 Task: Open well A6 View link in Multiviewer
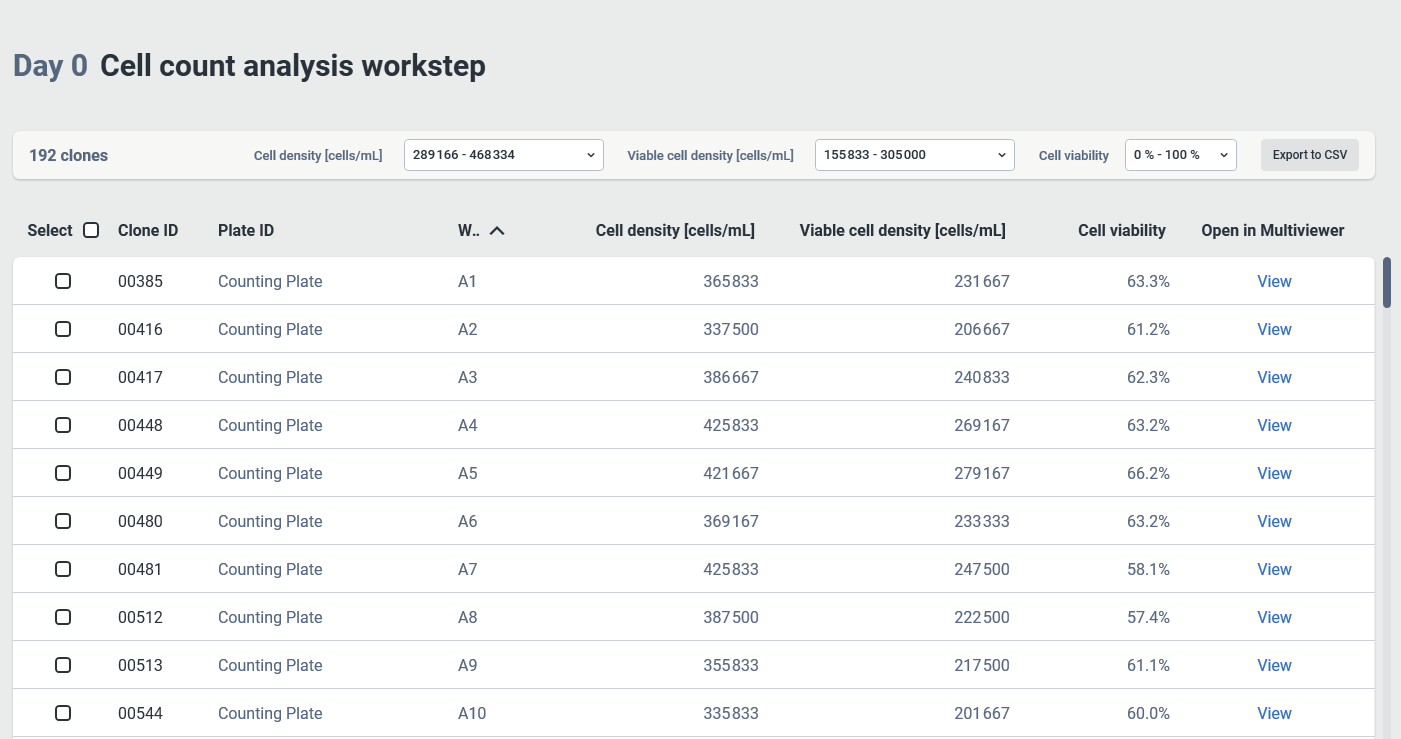pos(1274,521)
